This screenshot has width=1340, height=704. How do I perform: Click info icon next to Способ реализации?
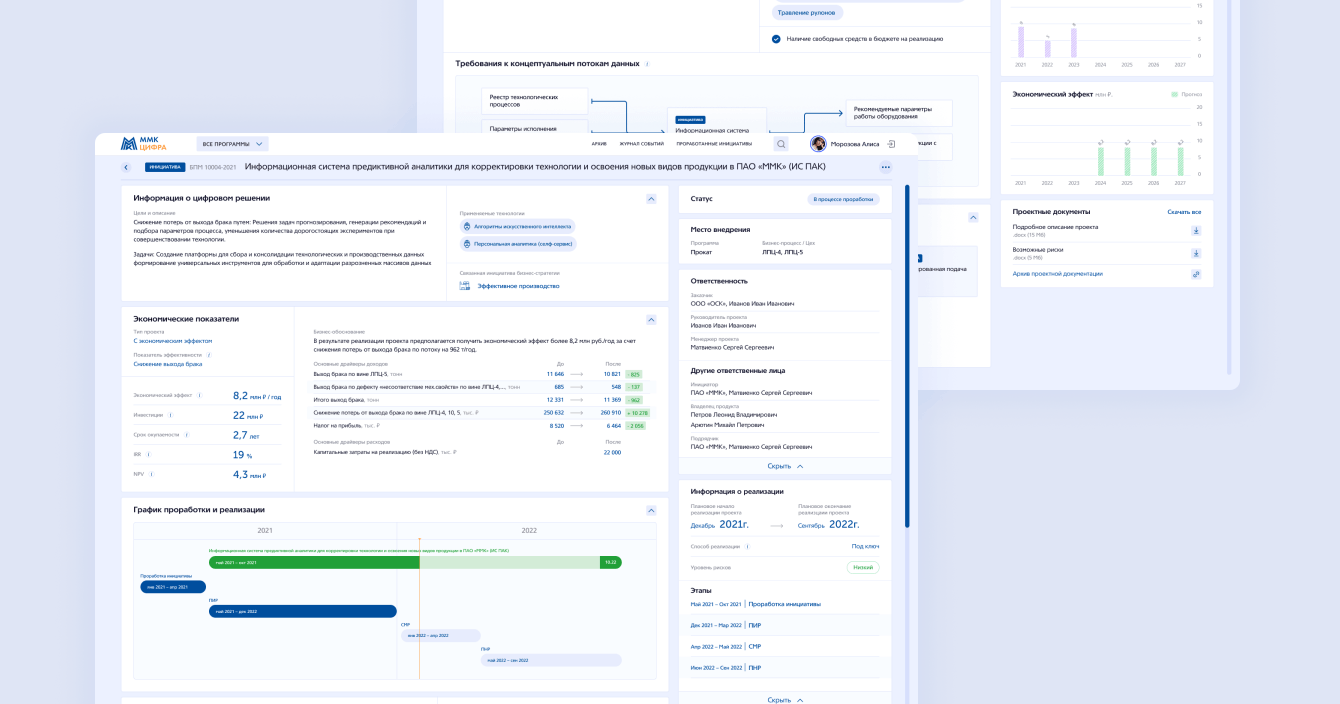pyautogui.click(x=747, y=546)
